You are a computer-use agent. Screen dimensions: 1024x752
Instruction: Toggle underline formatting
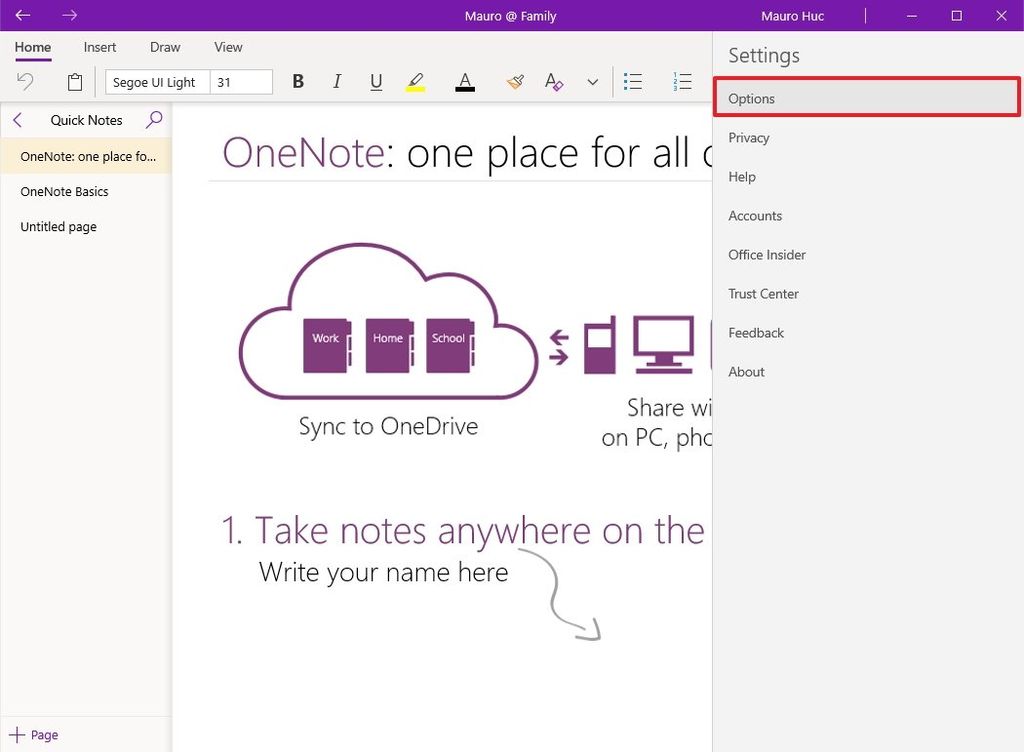(376, 82)
